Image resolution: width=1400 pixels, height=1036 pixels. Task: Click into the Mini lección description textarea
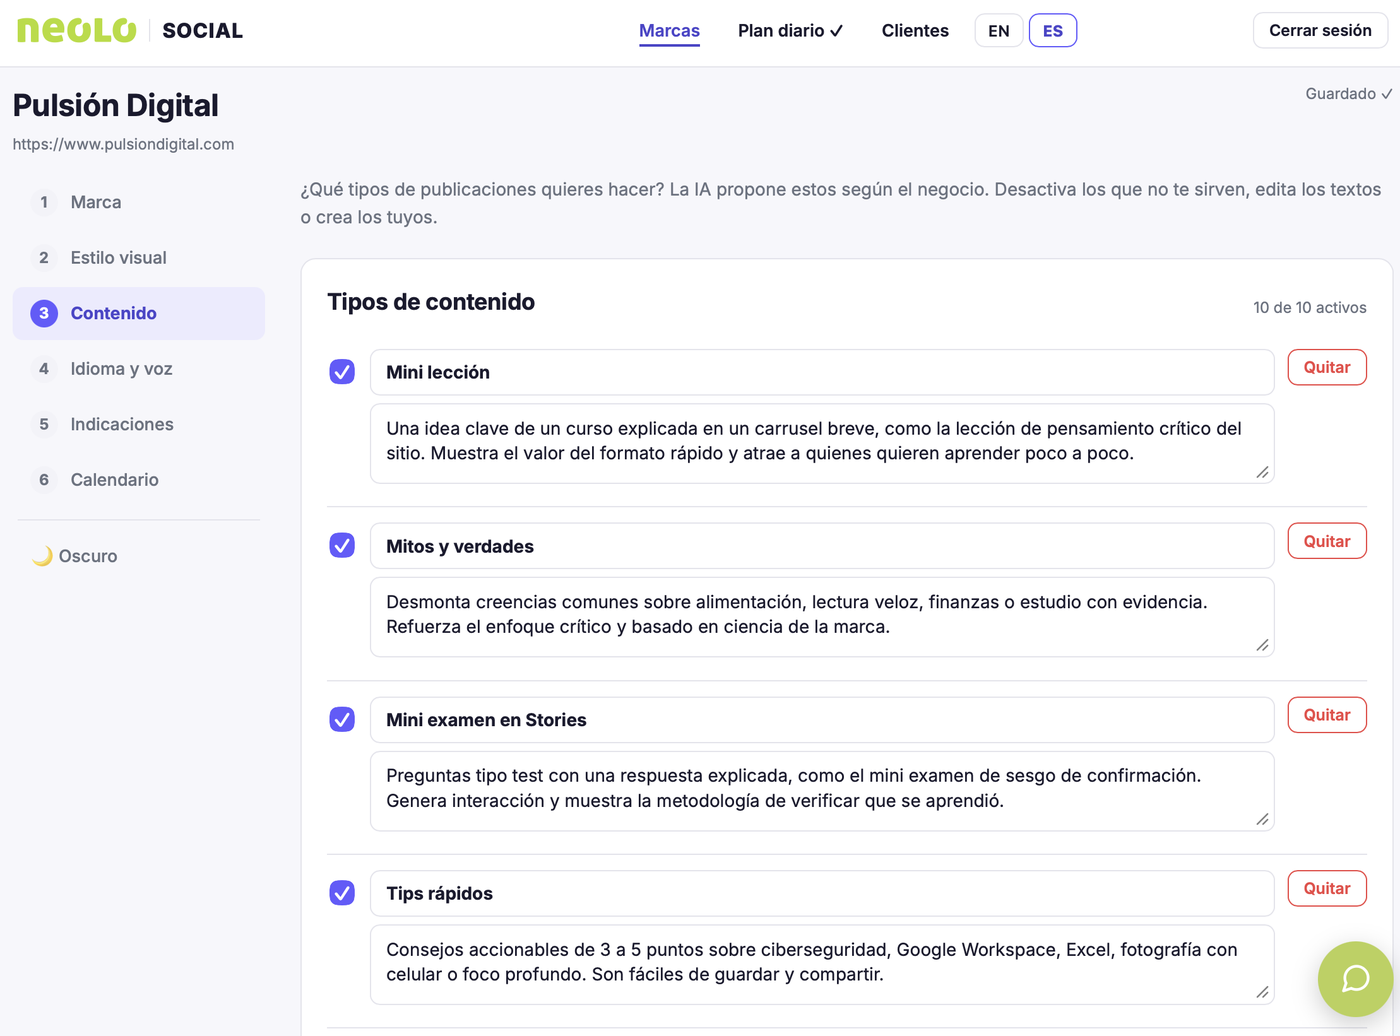coord(822,443)
